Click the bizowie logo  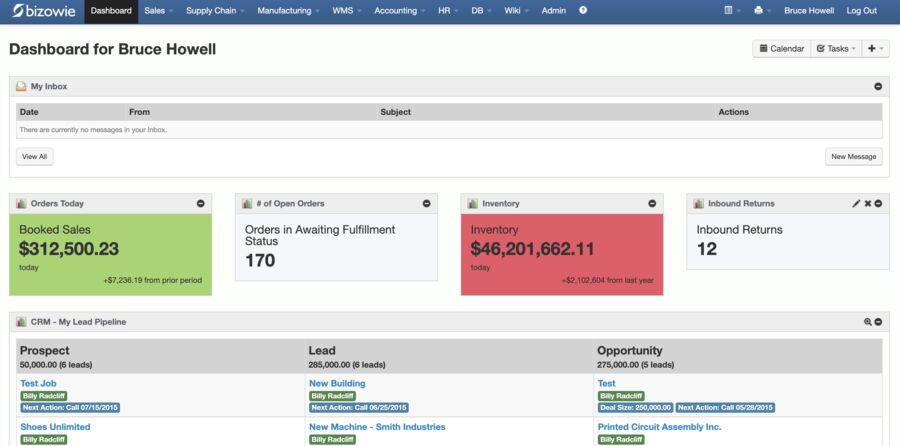44,10
